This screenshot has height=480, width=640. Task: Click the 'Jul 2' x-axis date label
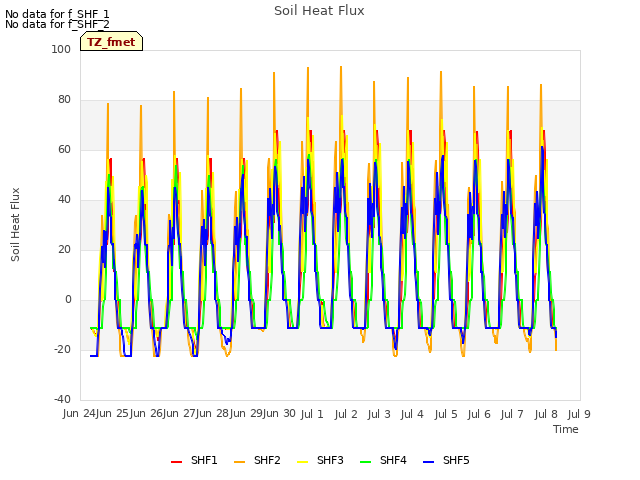pyautogui.click(x=346, y=414)
